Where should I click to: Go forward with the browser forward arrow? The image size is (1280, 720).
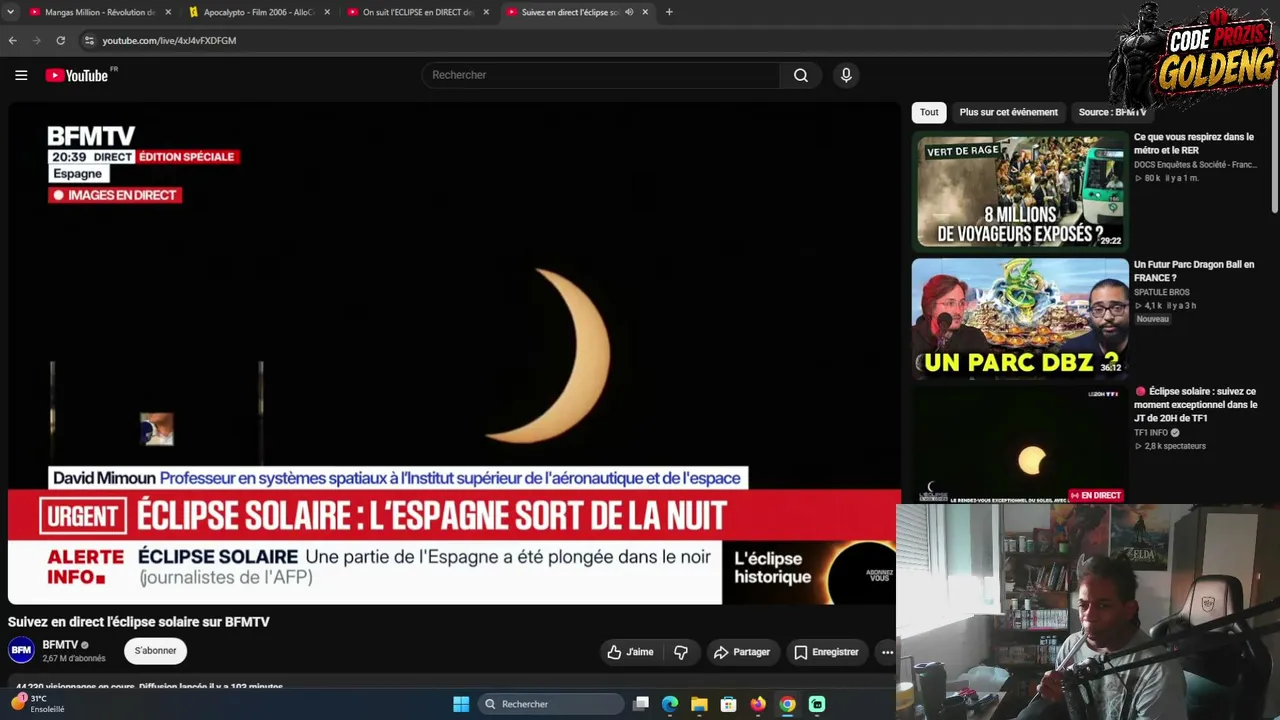[37, 40]
